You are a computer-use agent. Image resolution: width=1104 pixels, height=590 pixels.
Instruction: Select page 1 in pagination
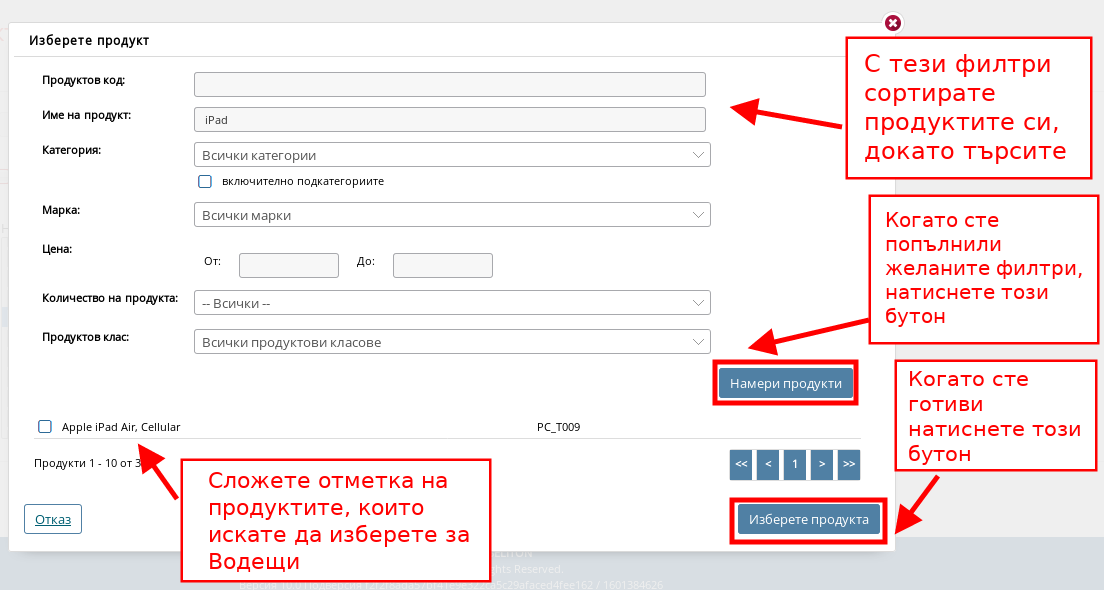click(x=795, y=465)
